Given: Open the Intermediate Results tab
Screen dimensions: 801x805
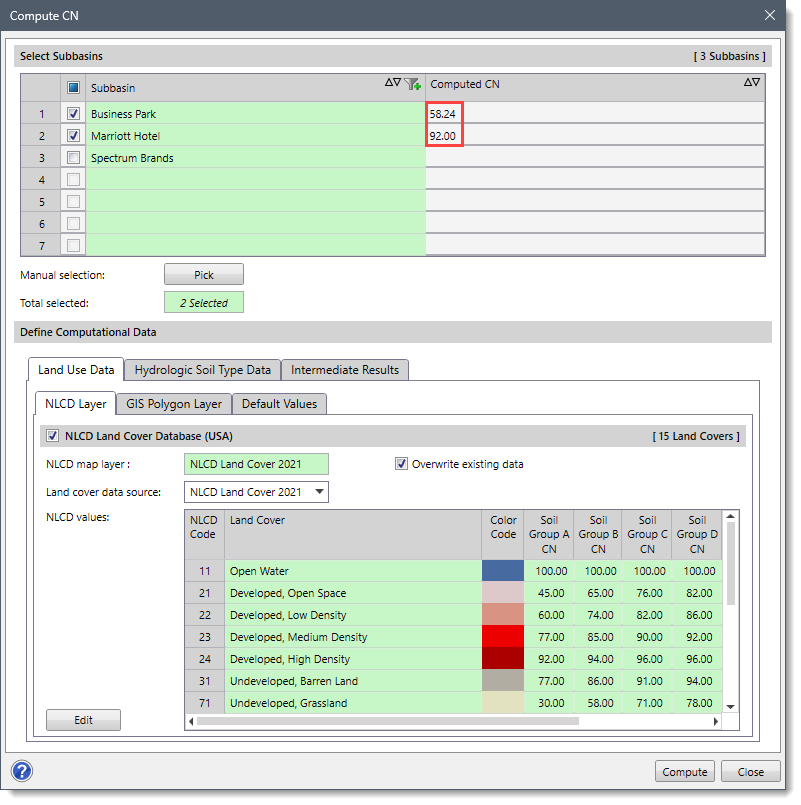Looking at the screenshot, I should click(x=345, y=370).
